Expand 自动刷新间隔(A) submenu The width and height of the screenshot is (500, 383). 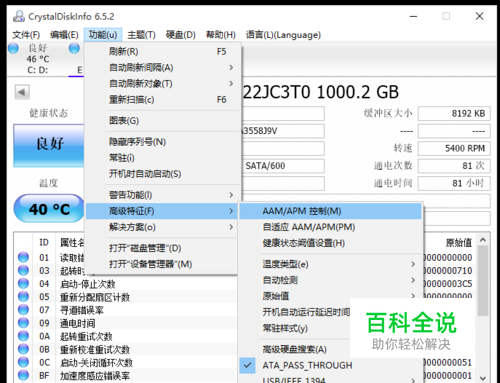163,68
